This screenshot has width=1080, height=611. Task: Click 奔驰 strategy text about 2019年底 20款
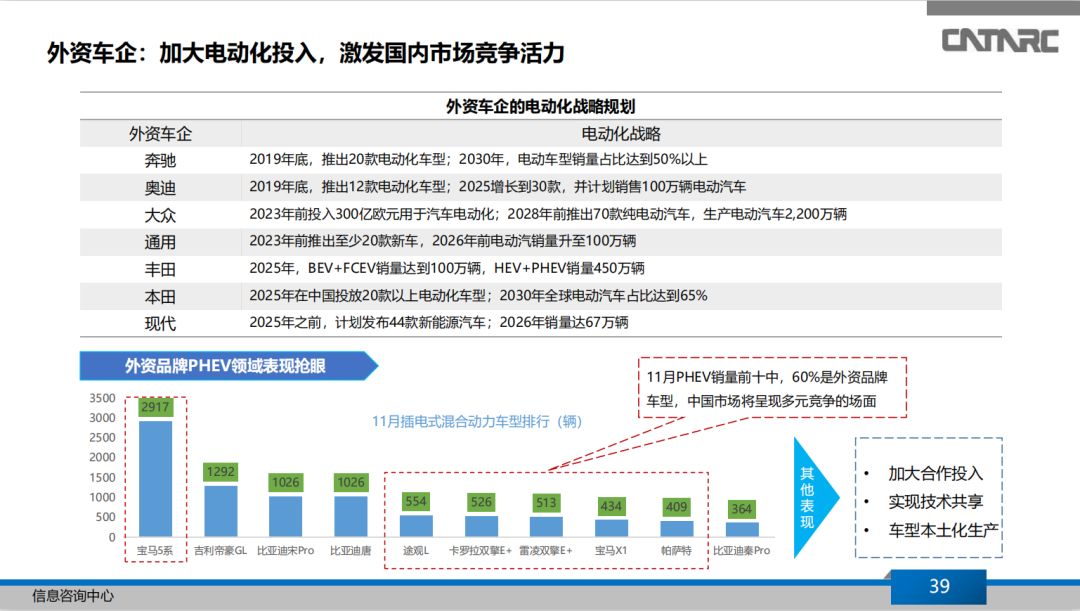pos(478,159)
